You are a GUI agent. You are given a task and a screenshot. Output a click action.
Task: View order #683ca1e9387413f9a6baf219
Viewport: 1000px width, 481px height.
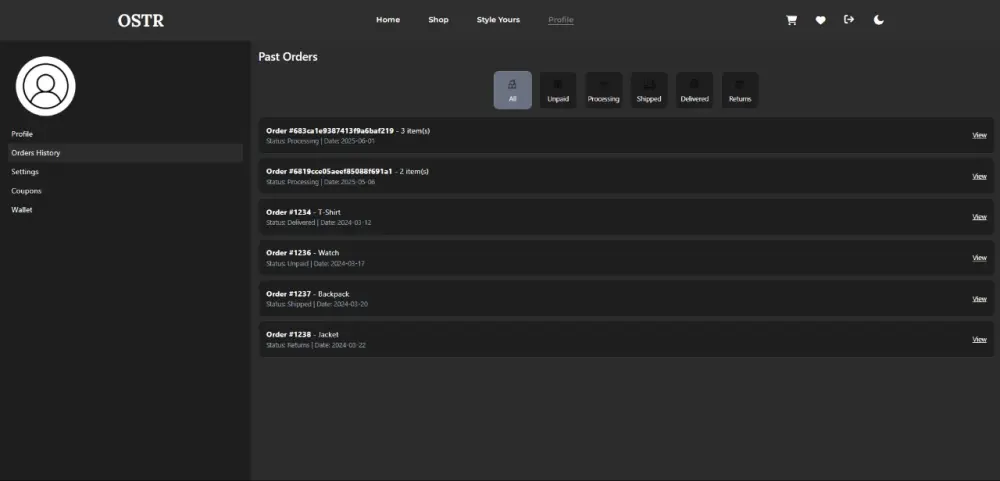point(979,135)
